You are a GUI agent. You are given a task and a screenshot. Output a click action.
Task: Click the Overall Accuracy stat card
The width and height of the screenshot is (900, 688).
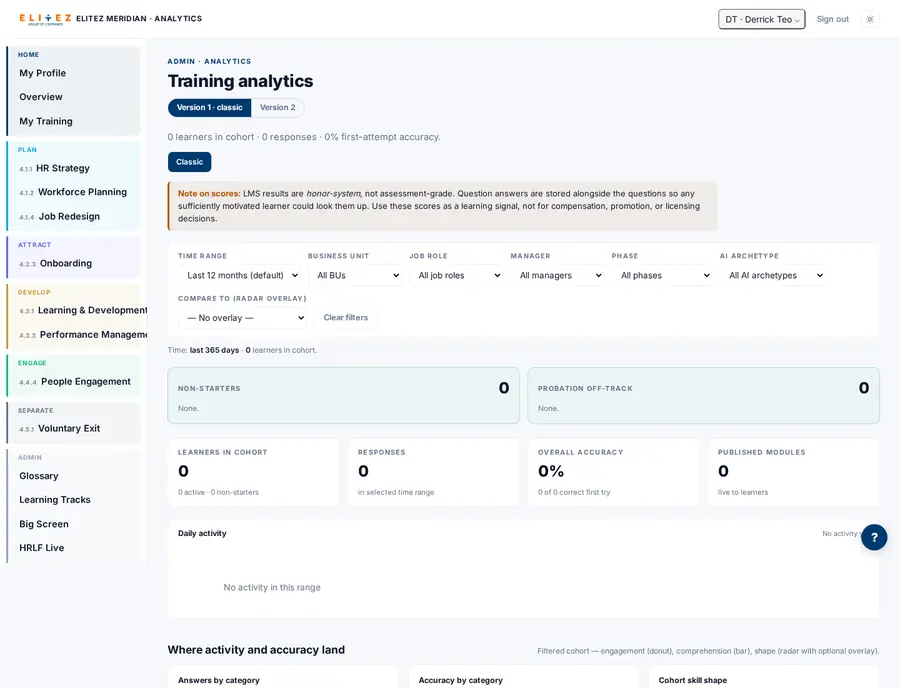pyautogui.click(x=613, y=472)
